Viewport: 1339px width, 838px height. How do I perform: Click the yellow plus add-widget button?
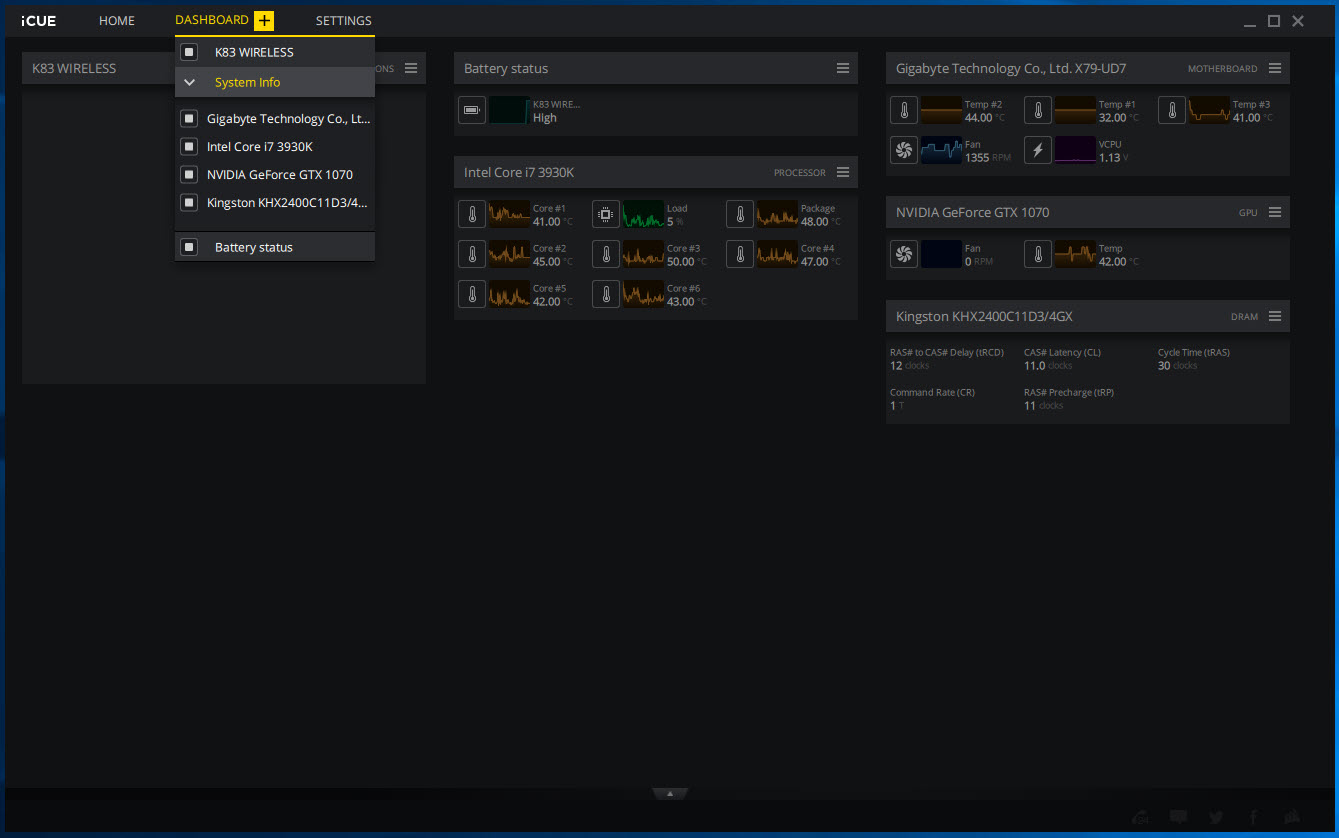[264, 21]
